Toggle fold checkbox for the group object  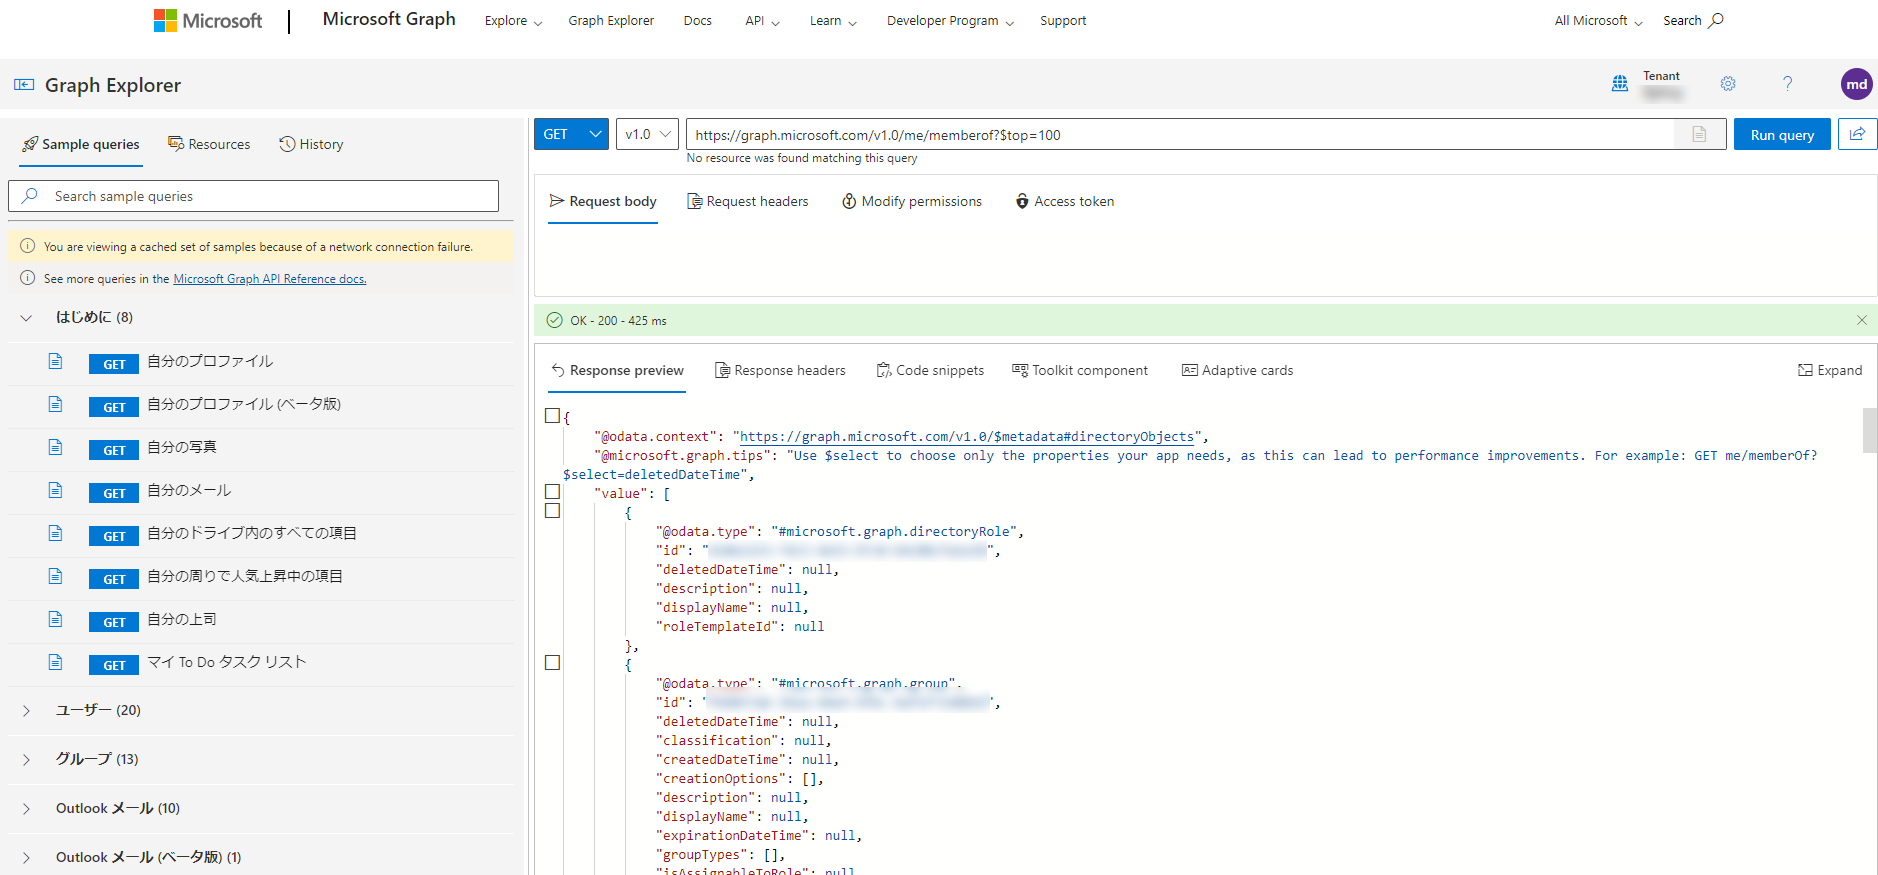pos(552,662)
